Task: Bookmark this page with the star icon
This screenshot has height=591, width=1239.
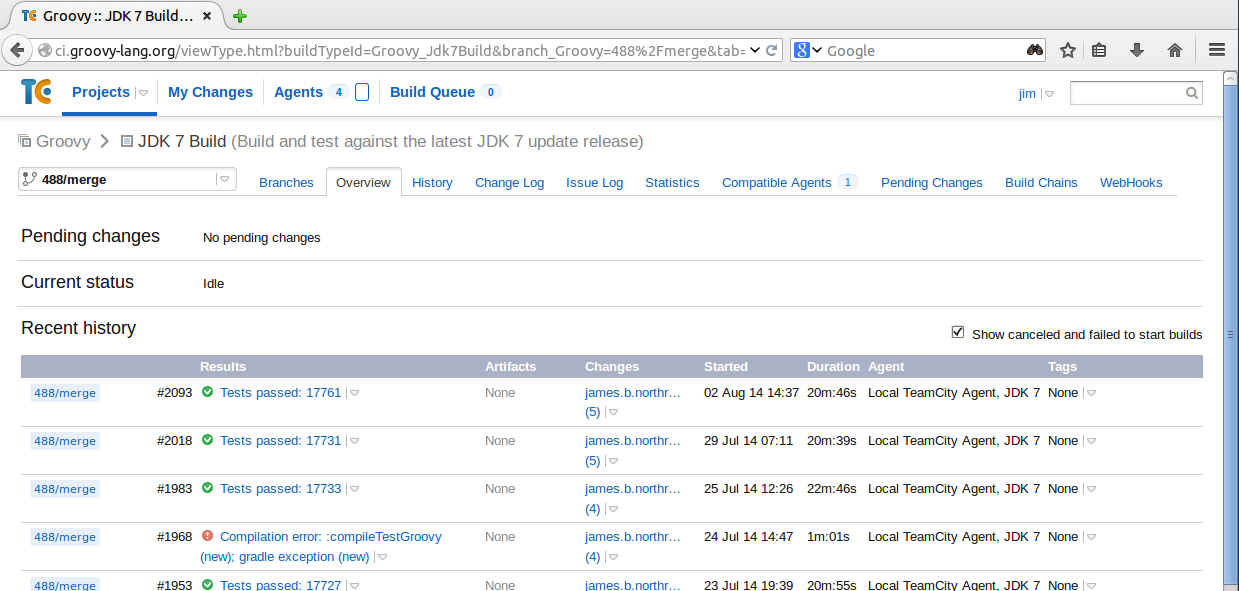Action: tap(1068, 50)
